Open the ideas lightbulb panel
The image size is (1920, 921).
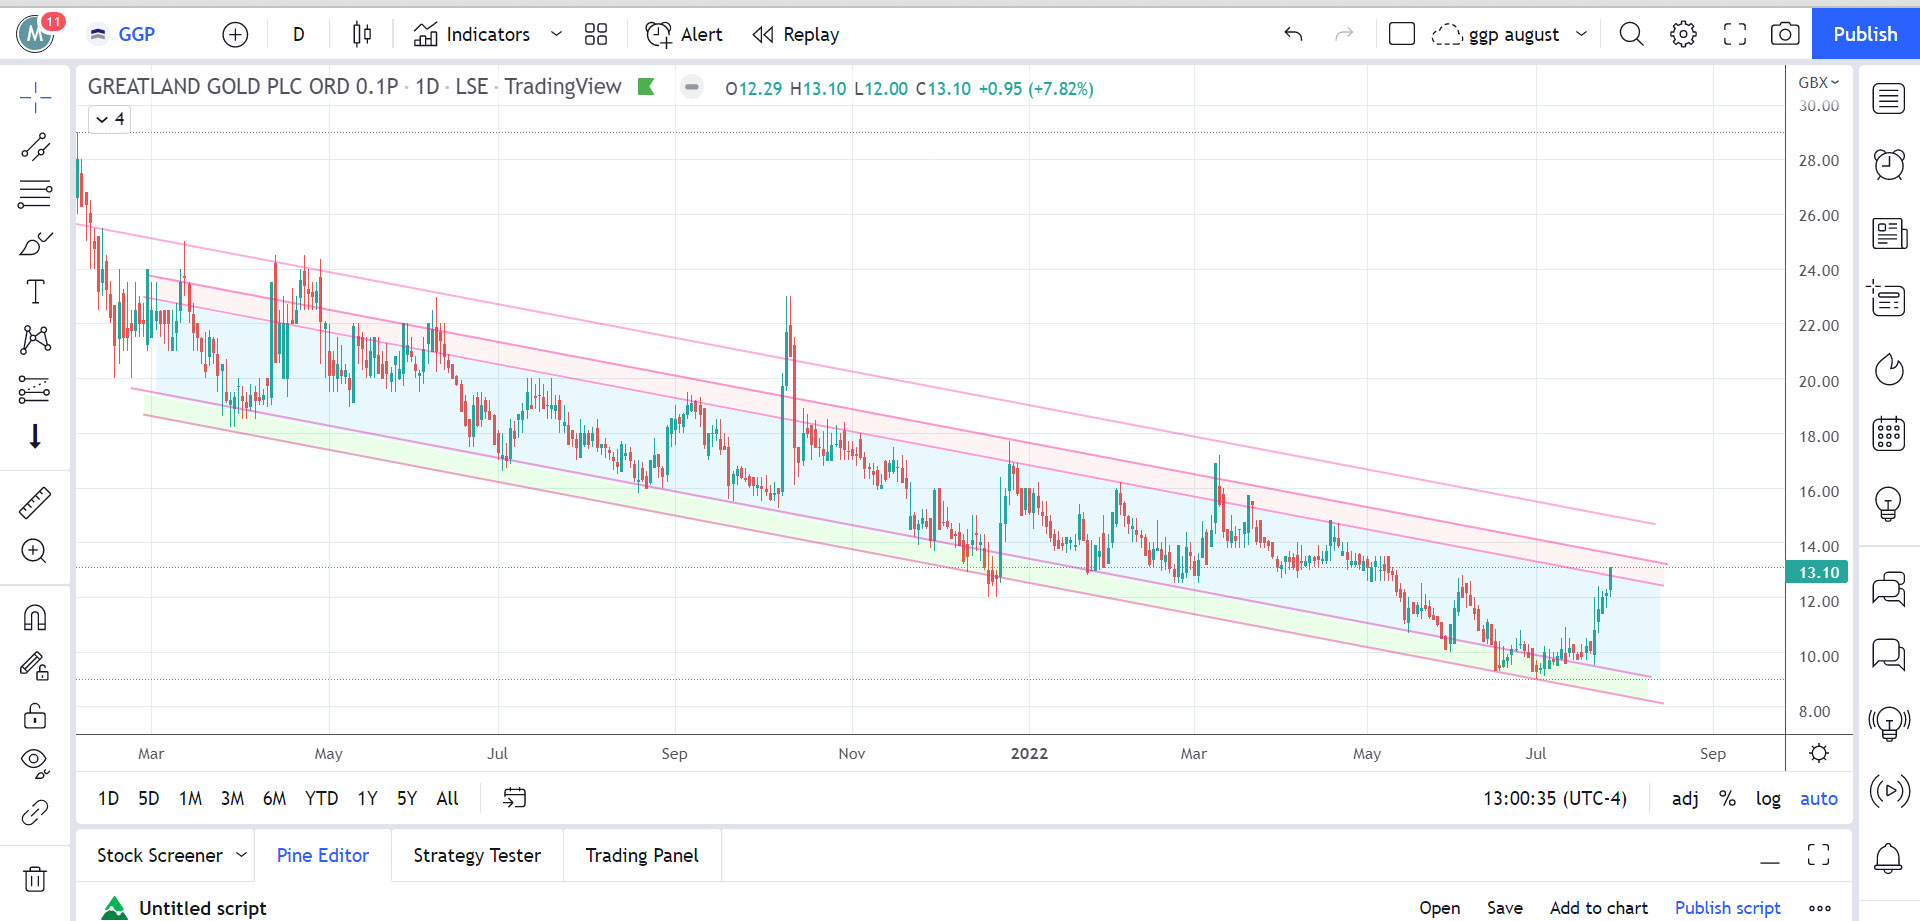1889,504
